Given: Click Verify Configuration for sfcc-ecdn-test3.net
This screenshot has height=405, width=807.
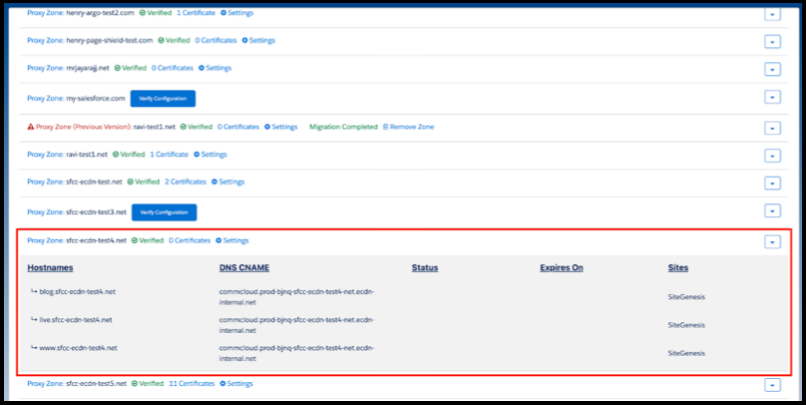Looking at the screenshot, I should click(164, 212).
